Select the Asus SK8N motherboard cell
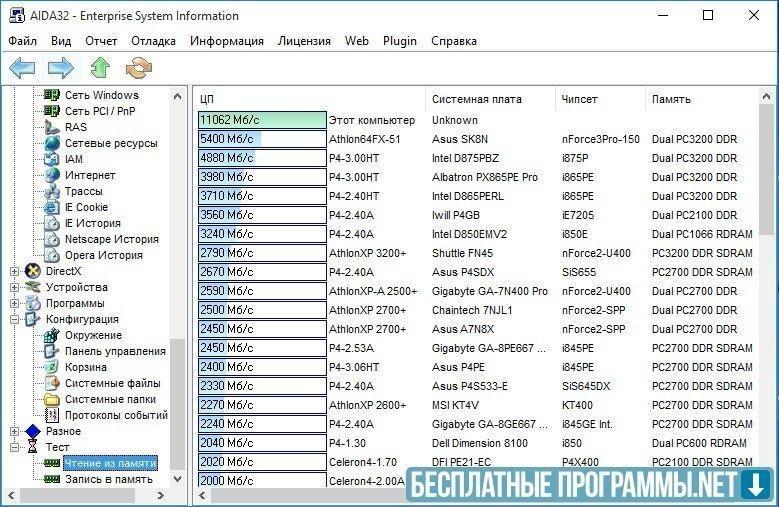 pyautogui.click(x=460, y=140)
